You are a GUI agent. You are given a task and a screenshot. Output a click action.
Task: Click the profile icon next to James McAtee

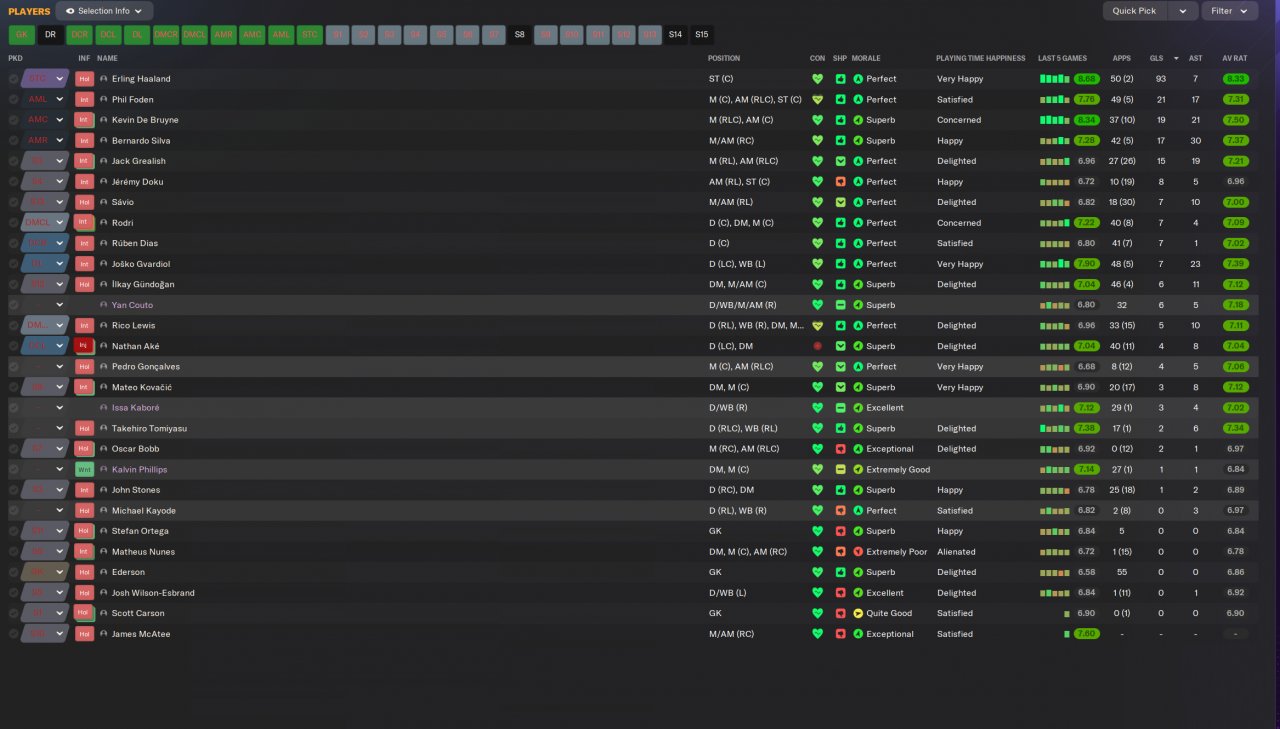coord(103,634)
